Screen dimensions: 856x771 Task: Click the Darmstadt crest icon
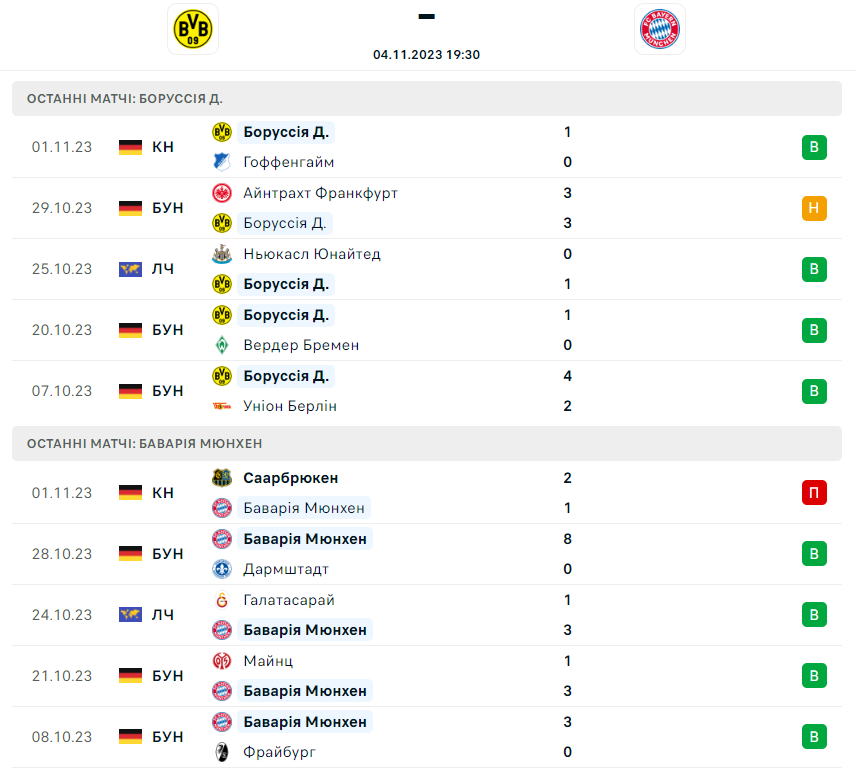coord(222,569)
